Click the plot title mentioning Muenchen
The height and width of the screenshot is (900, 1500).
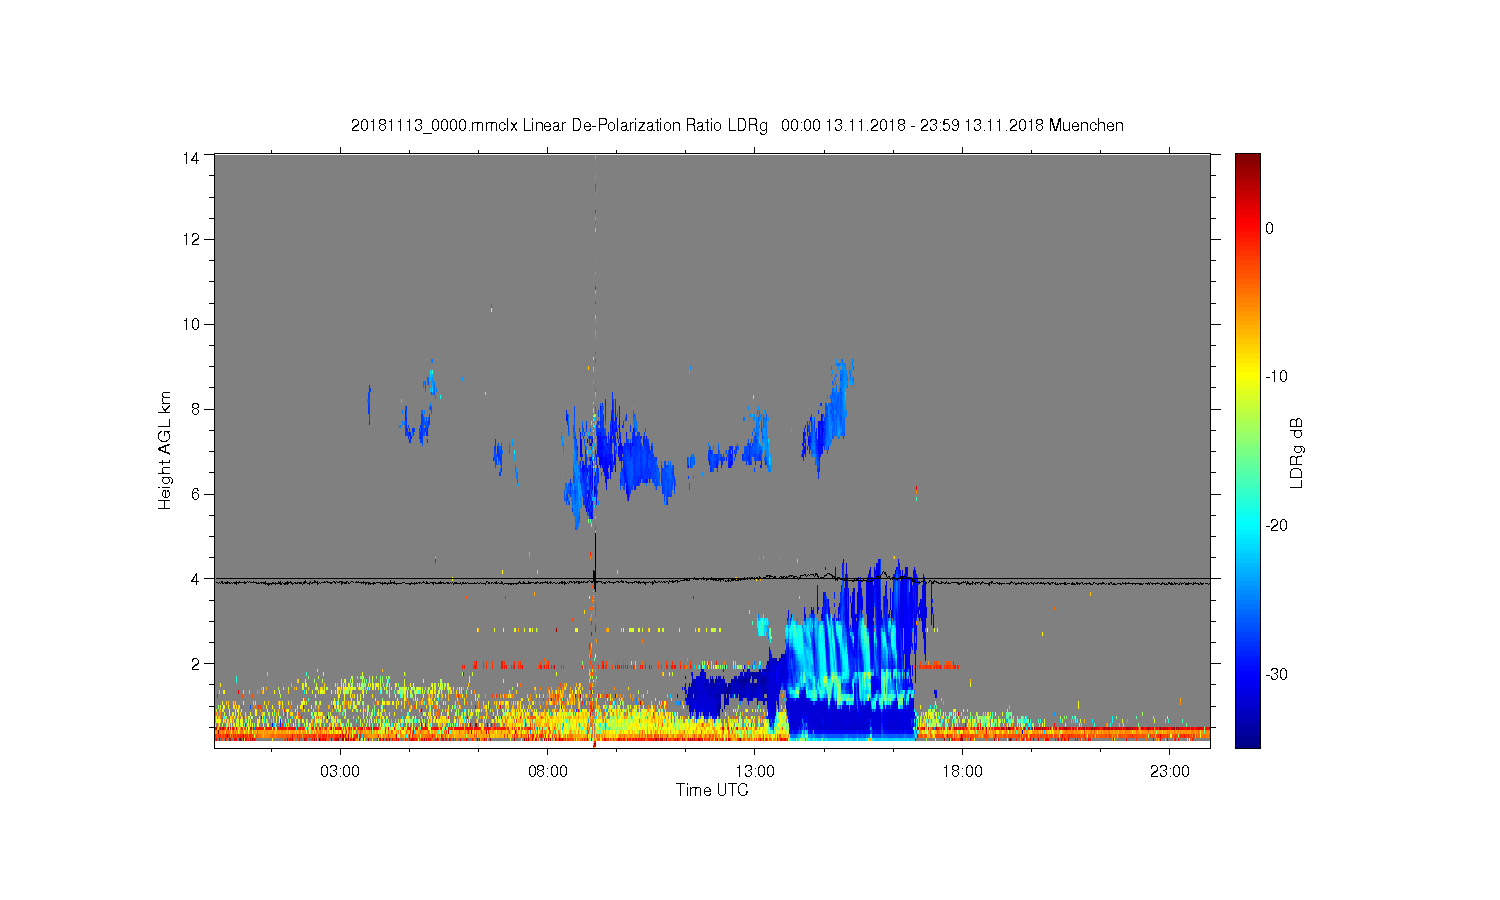(x=737, y=126)
